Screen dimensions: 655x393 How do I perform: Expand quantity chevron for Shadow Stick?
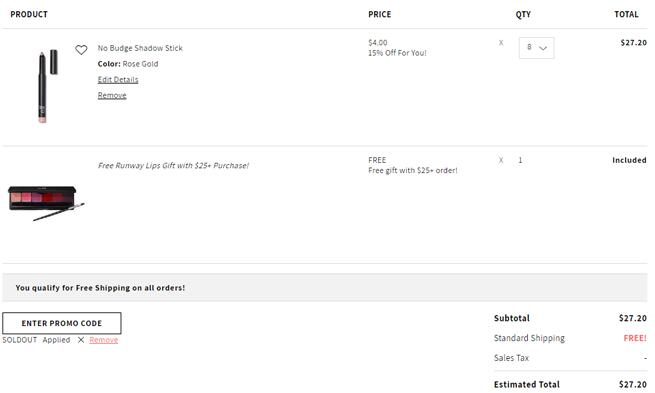543,48
